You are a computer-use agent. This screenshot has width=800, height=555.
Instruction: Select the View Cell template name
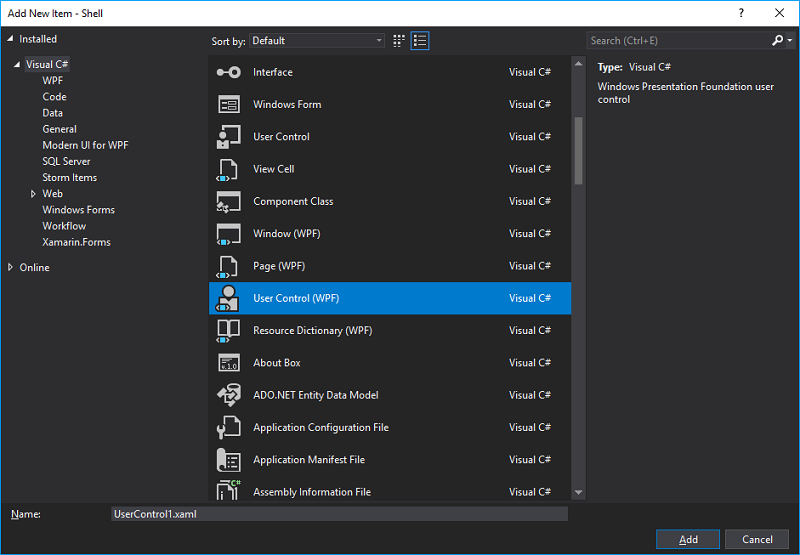(273, 169)
